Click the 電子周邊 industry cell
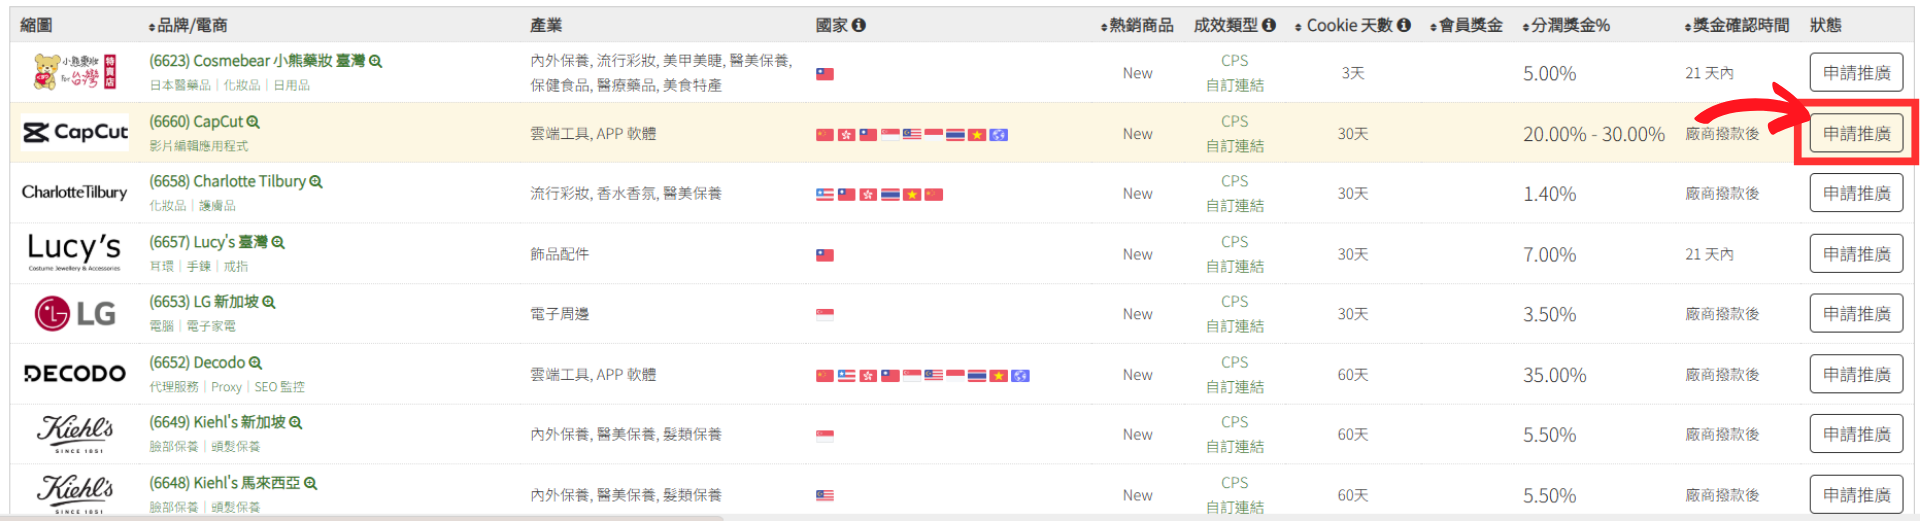The width and height of the screenshot is (1920, 529). click(x=560, y=314)
